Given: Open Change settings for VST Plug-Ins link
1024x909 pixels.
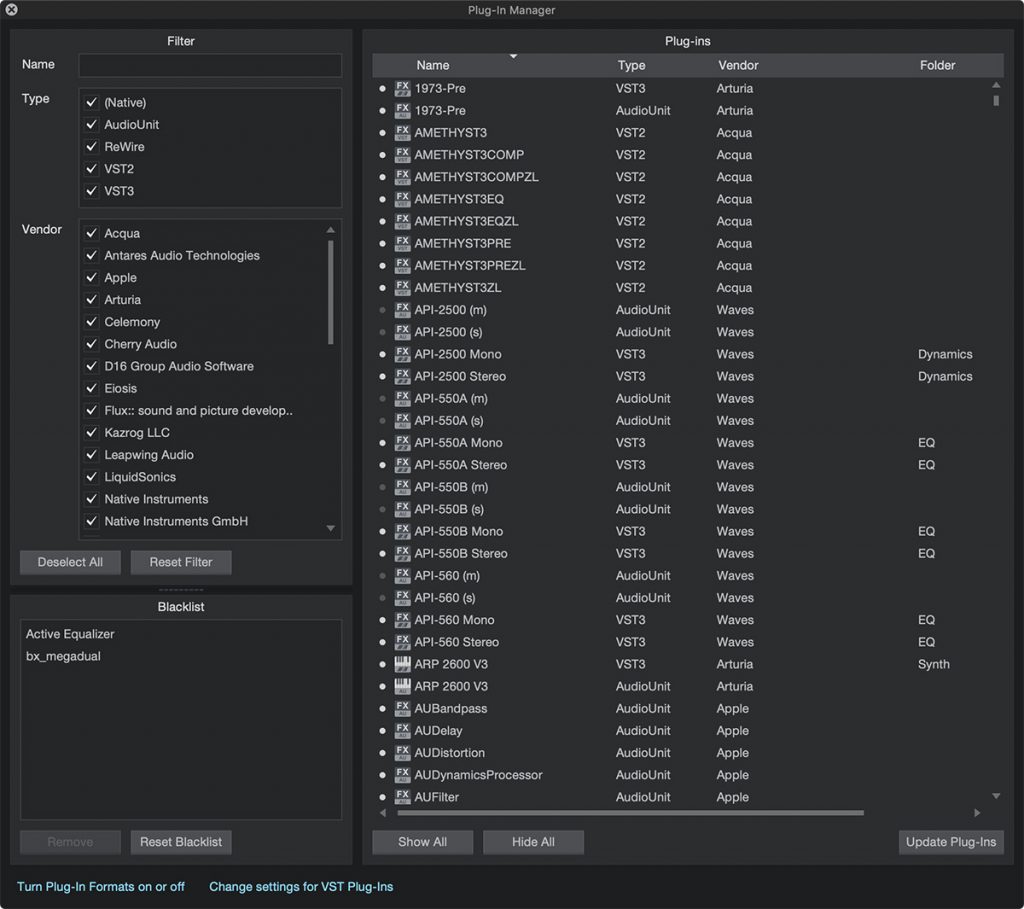Looking at the screenshot, I should 301,887.
